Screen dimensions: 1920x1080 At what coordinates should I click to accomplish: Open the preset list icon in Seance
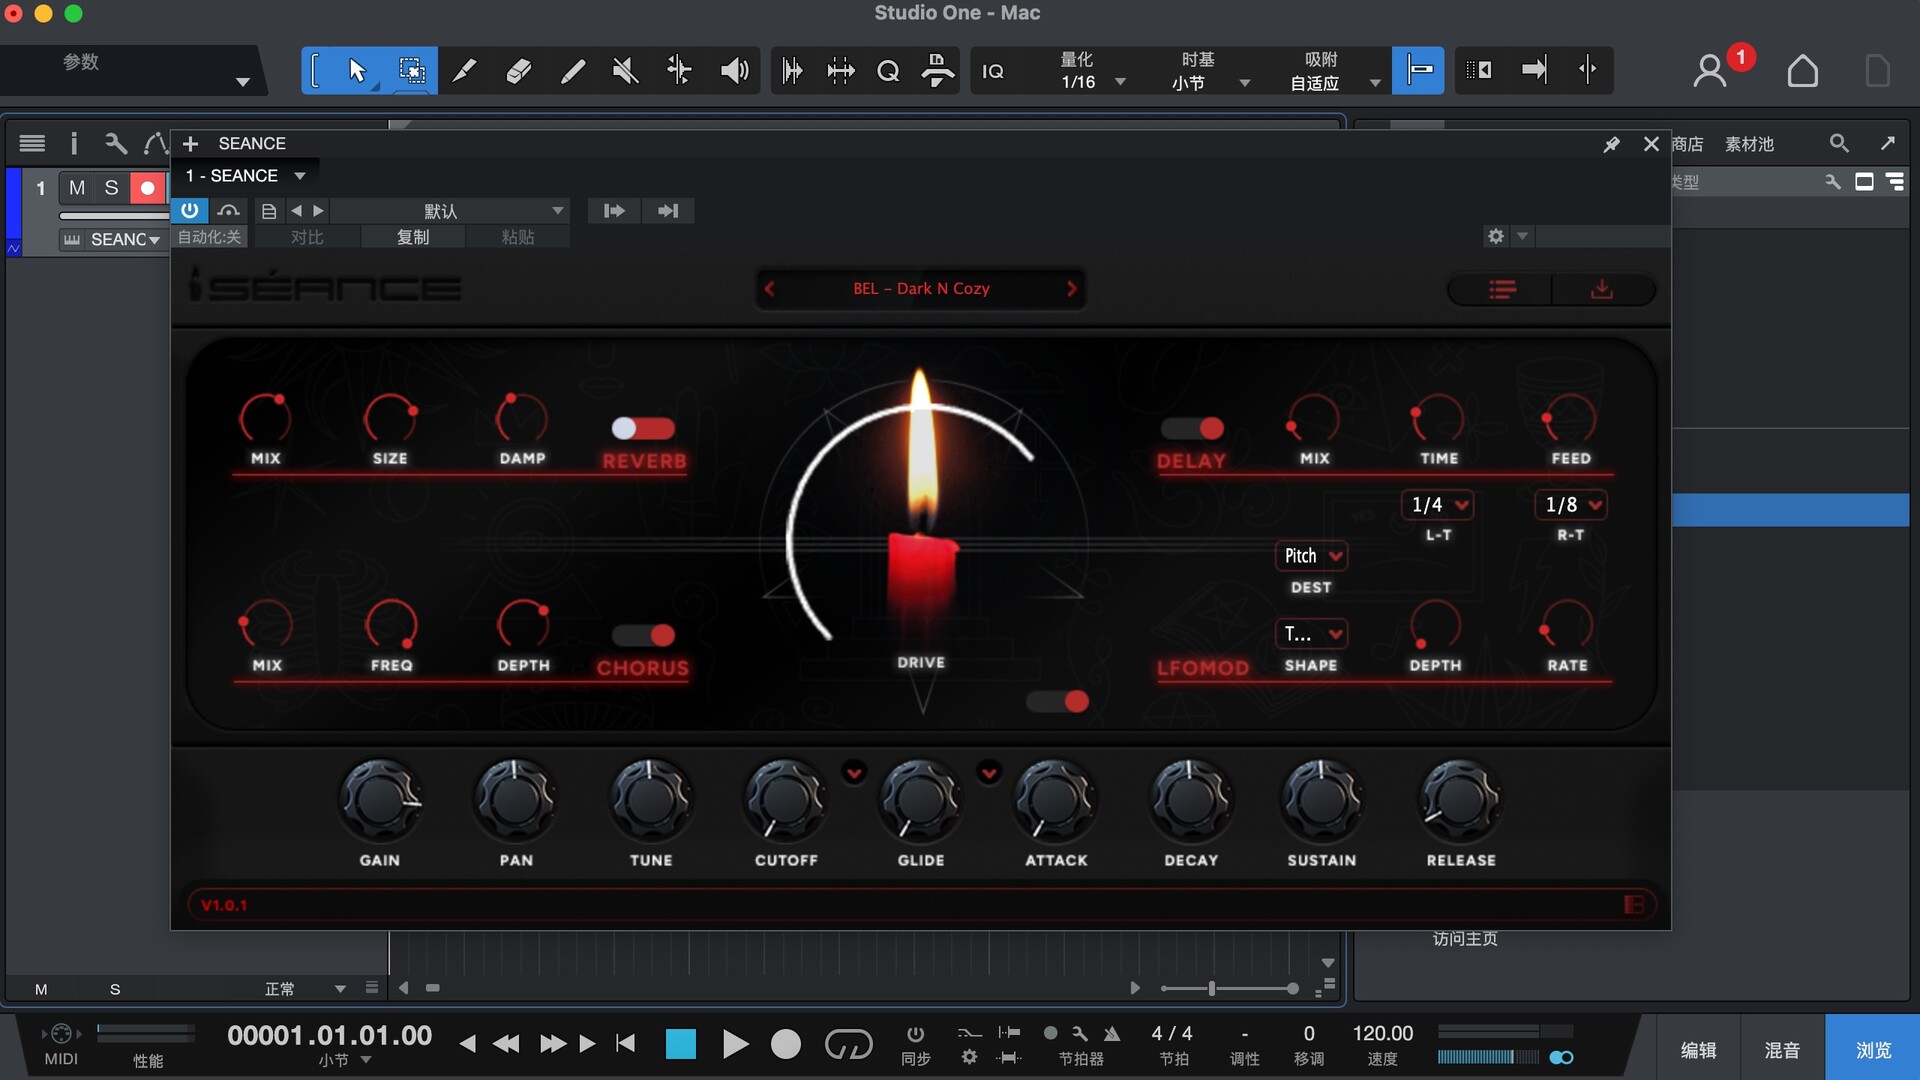(x=1501, y=289)
